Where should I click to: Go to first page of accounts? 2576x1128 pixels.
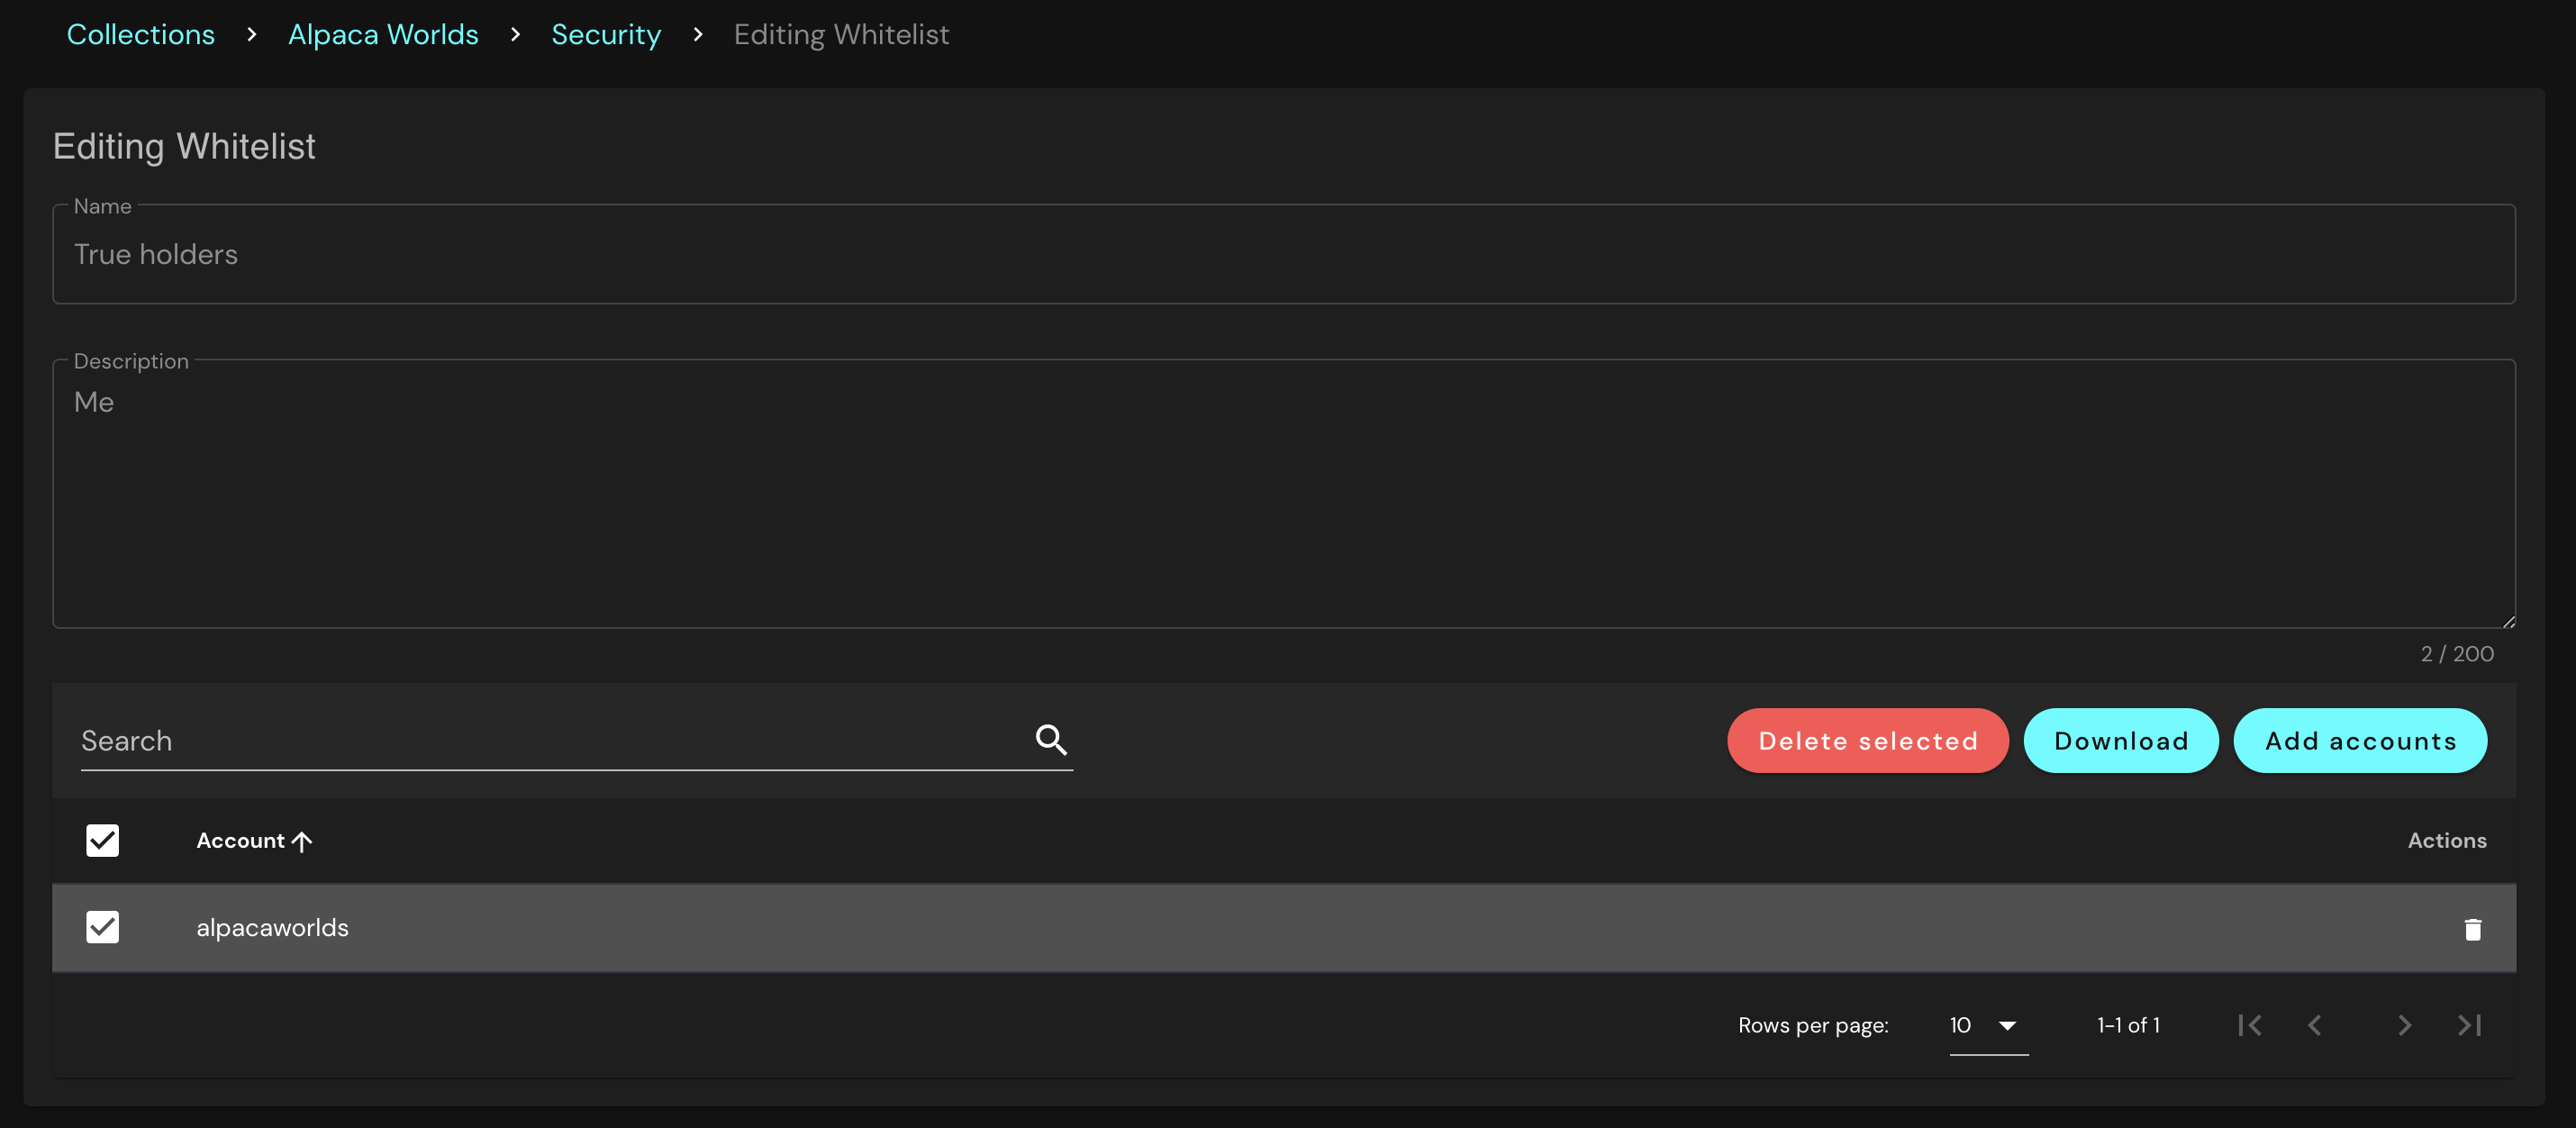pyautogui.click(x=2250, y=1025)
